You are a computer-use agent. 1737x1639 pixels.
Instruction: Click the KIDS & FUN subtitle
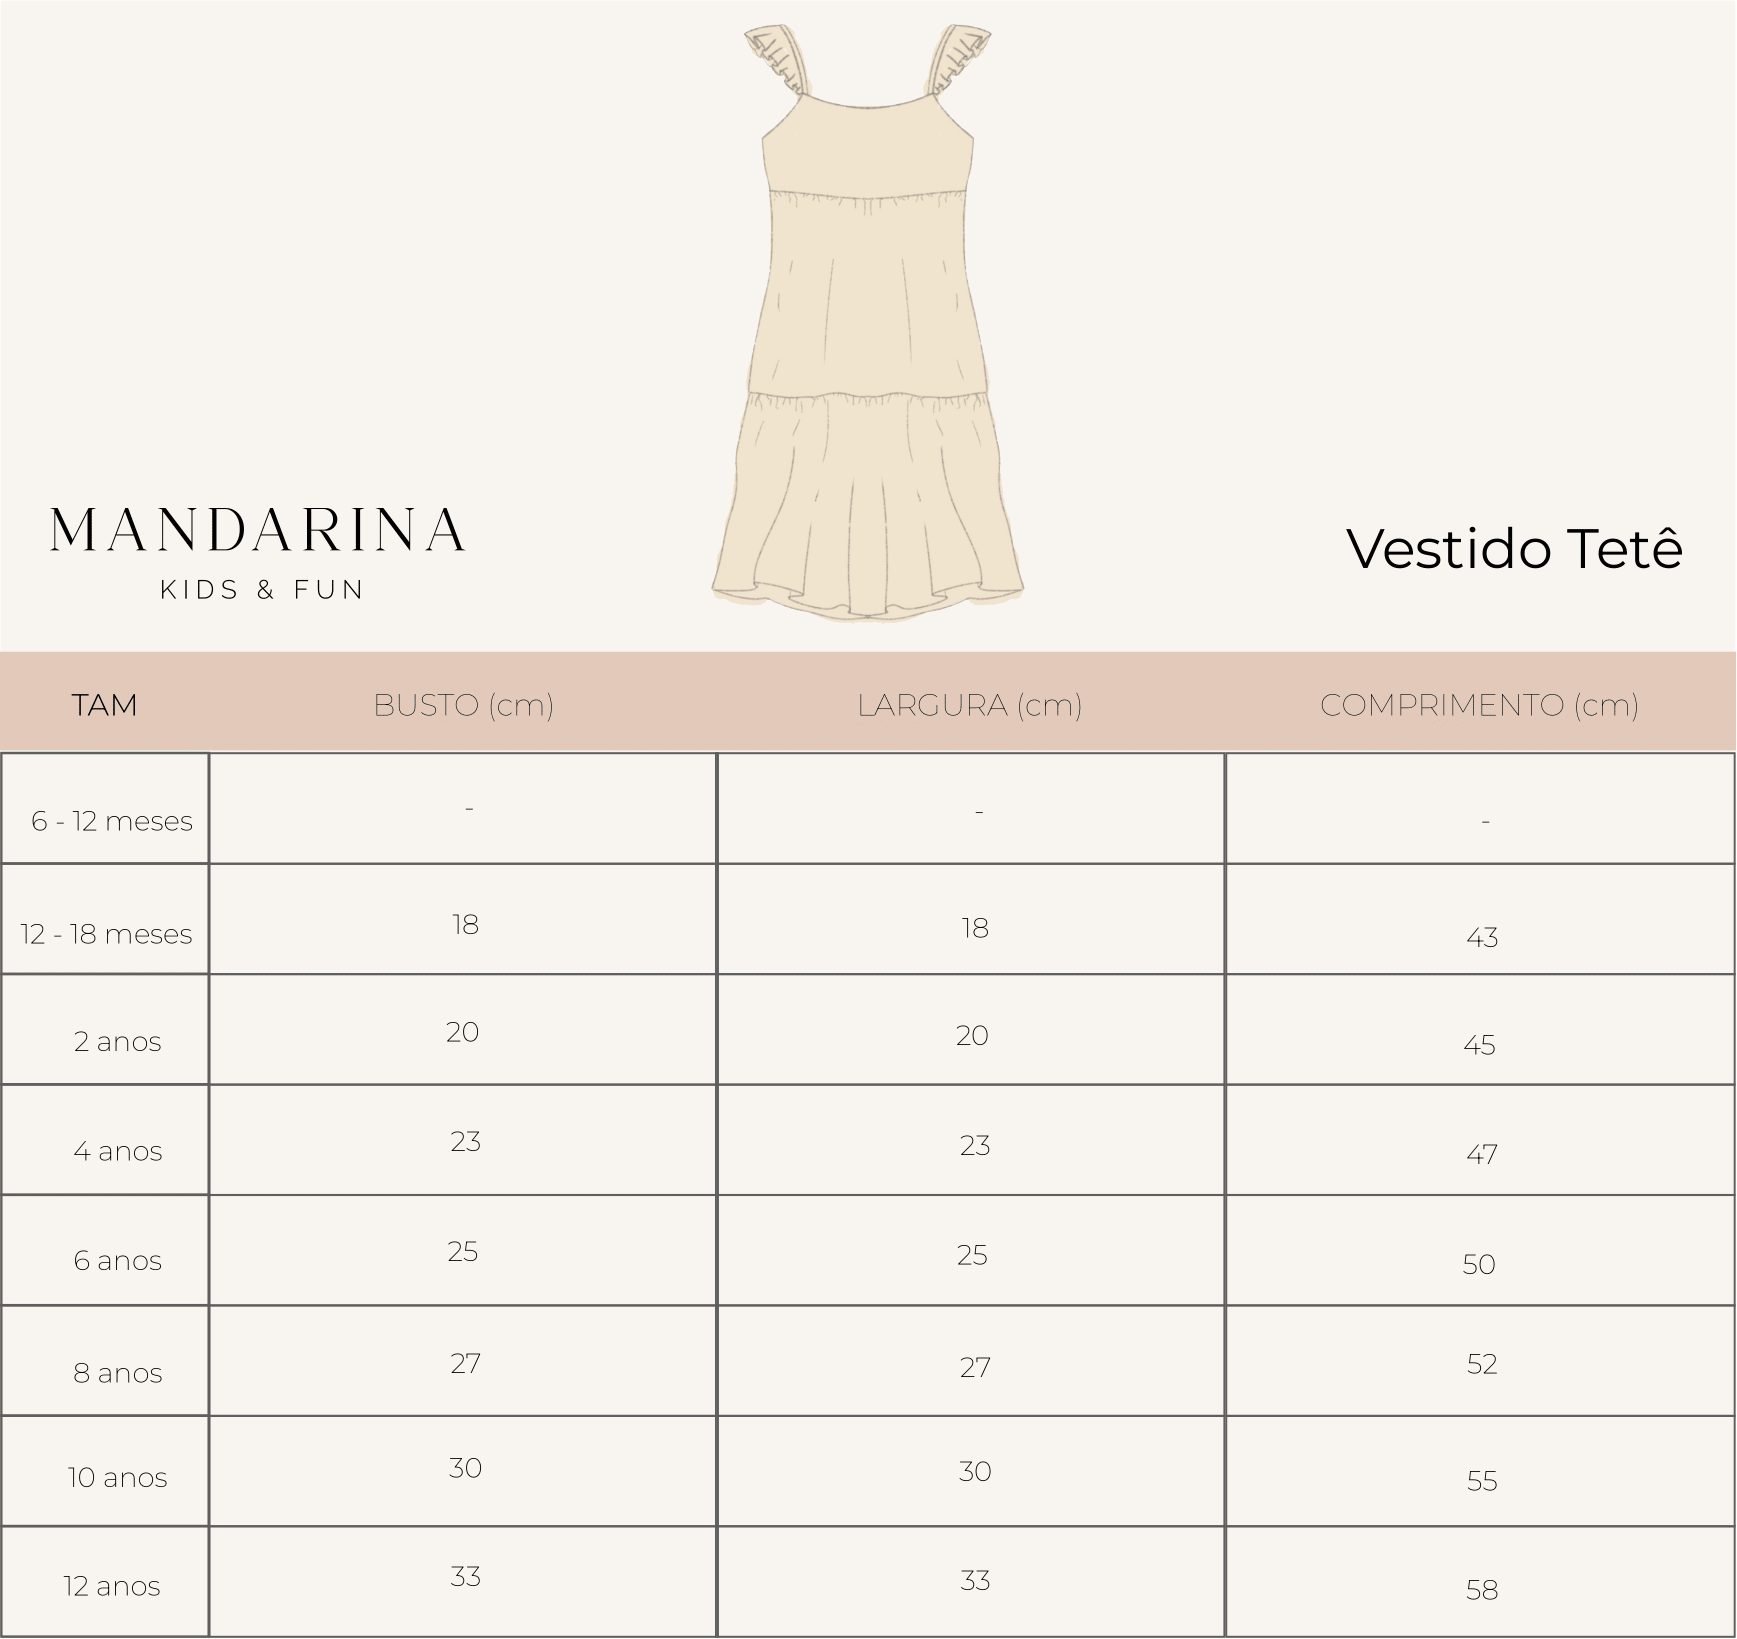[x=262, y=590]
